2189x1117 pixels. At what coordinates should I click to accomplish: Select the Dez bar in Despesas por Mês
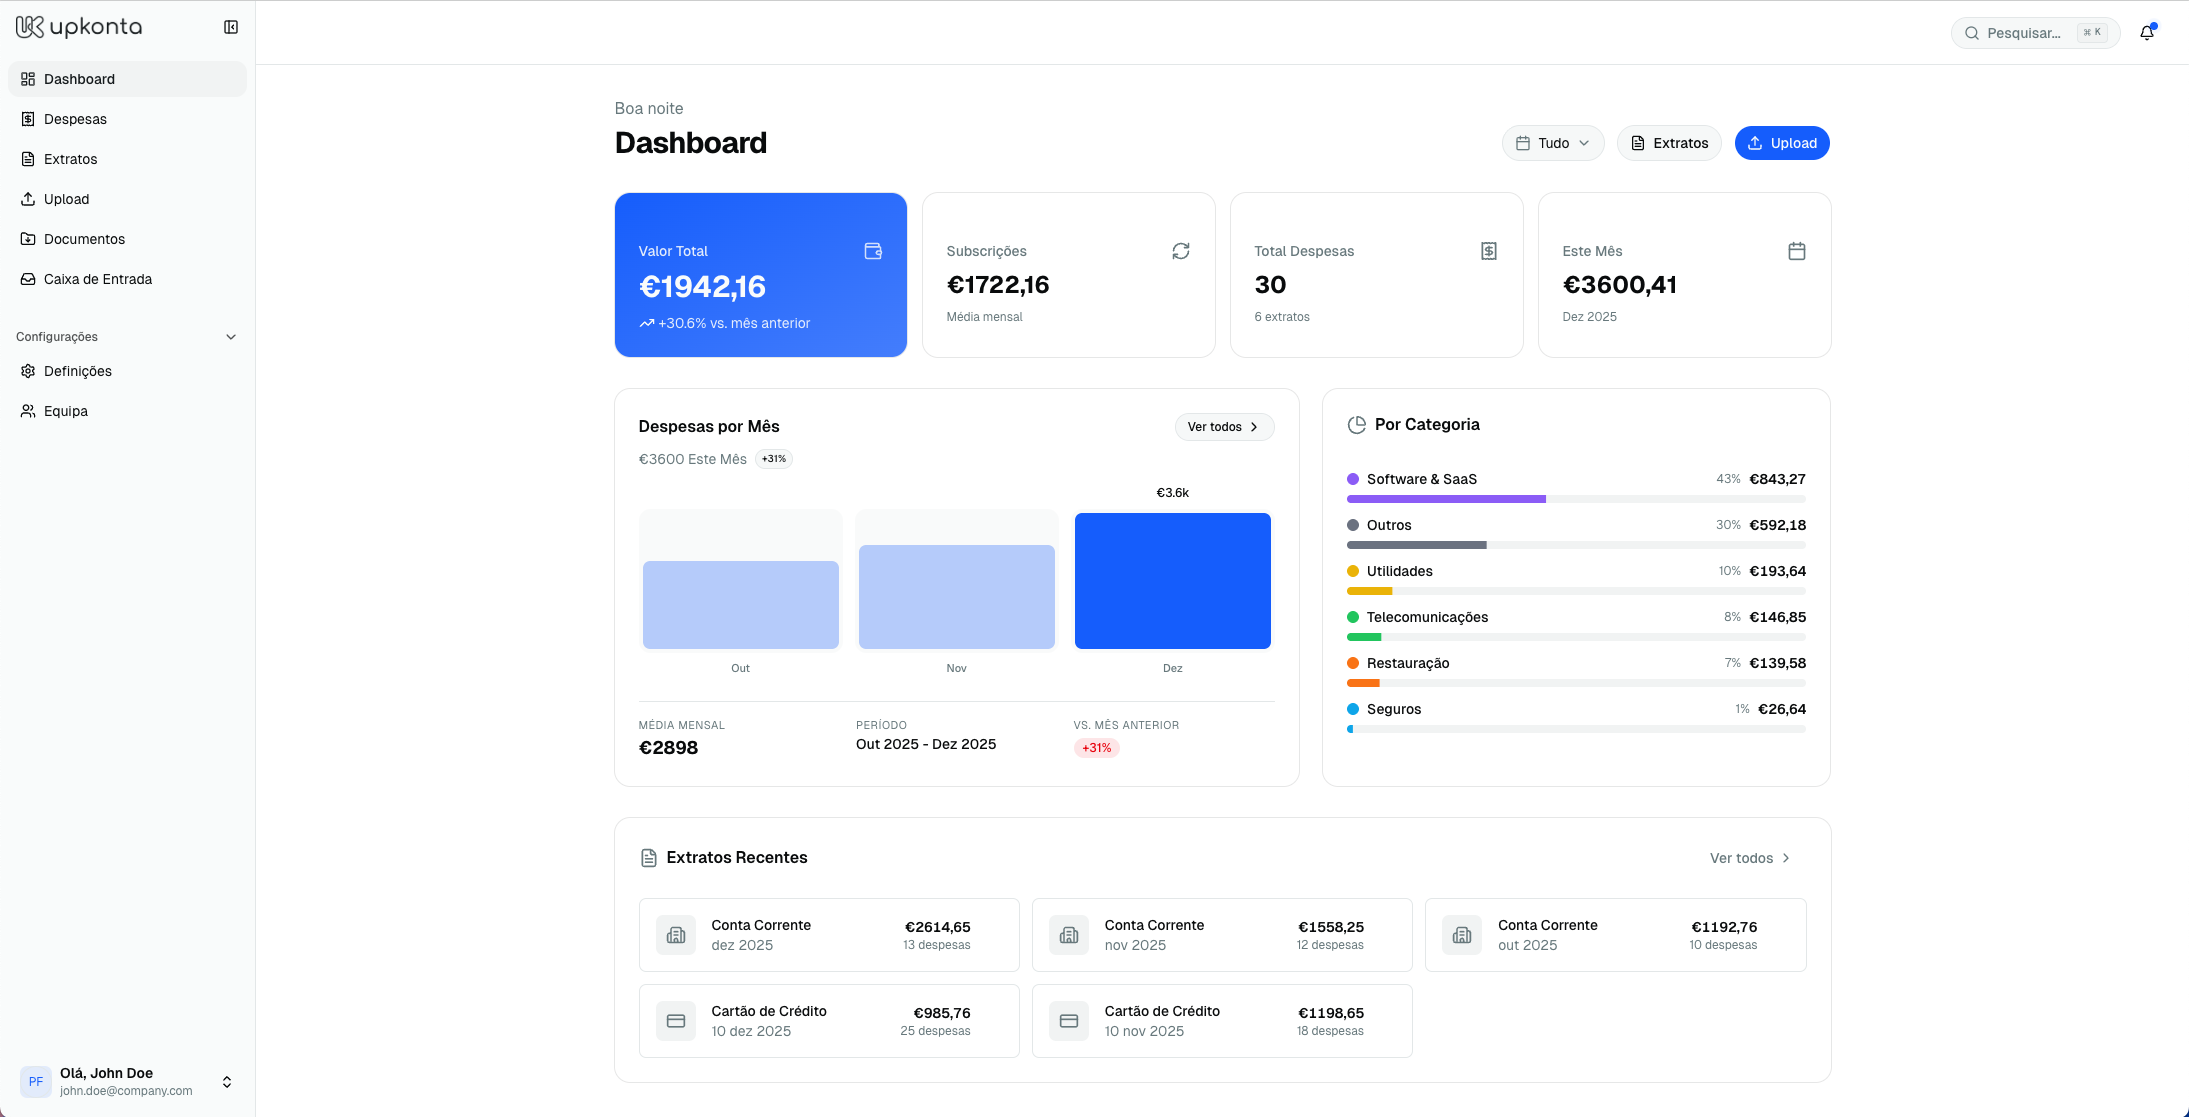pyautogui.click(x=1172, y=581)
